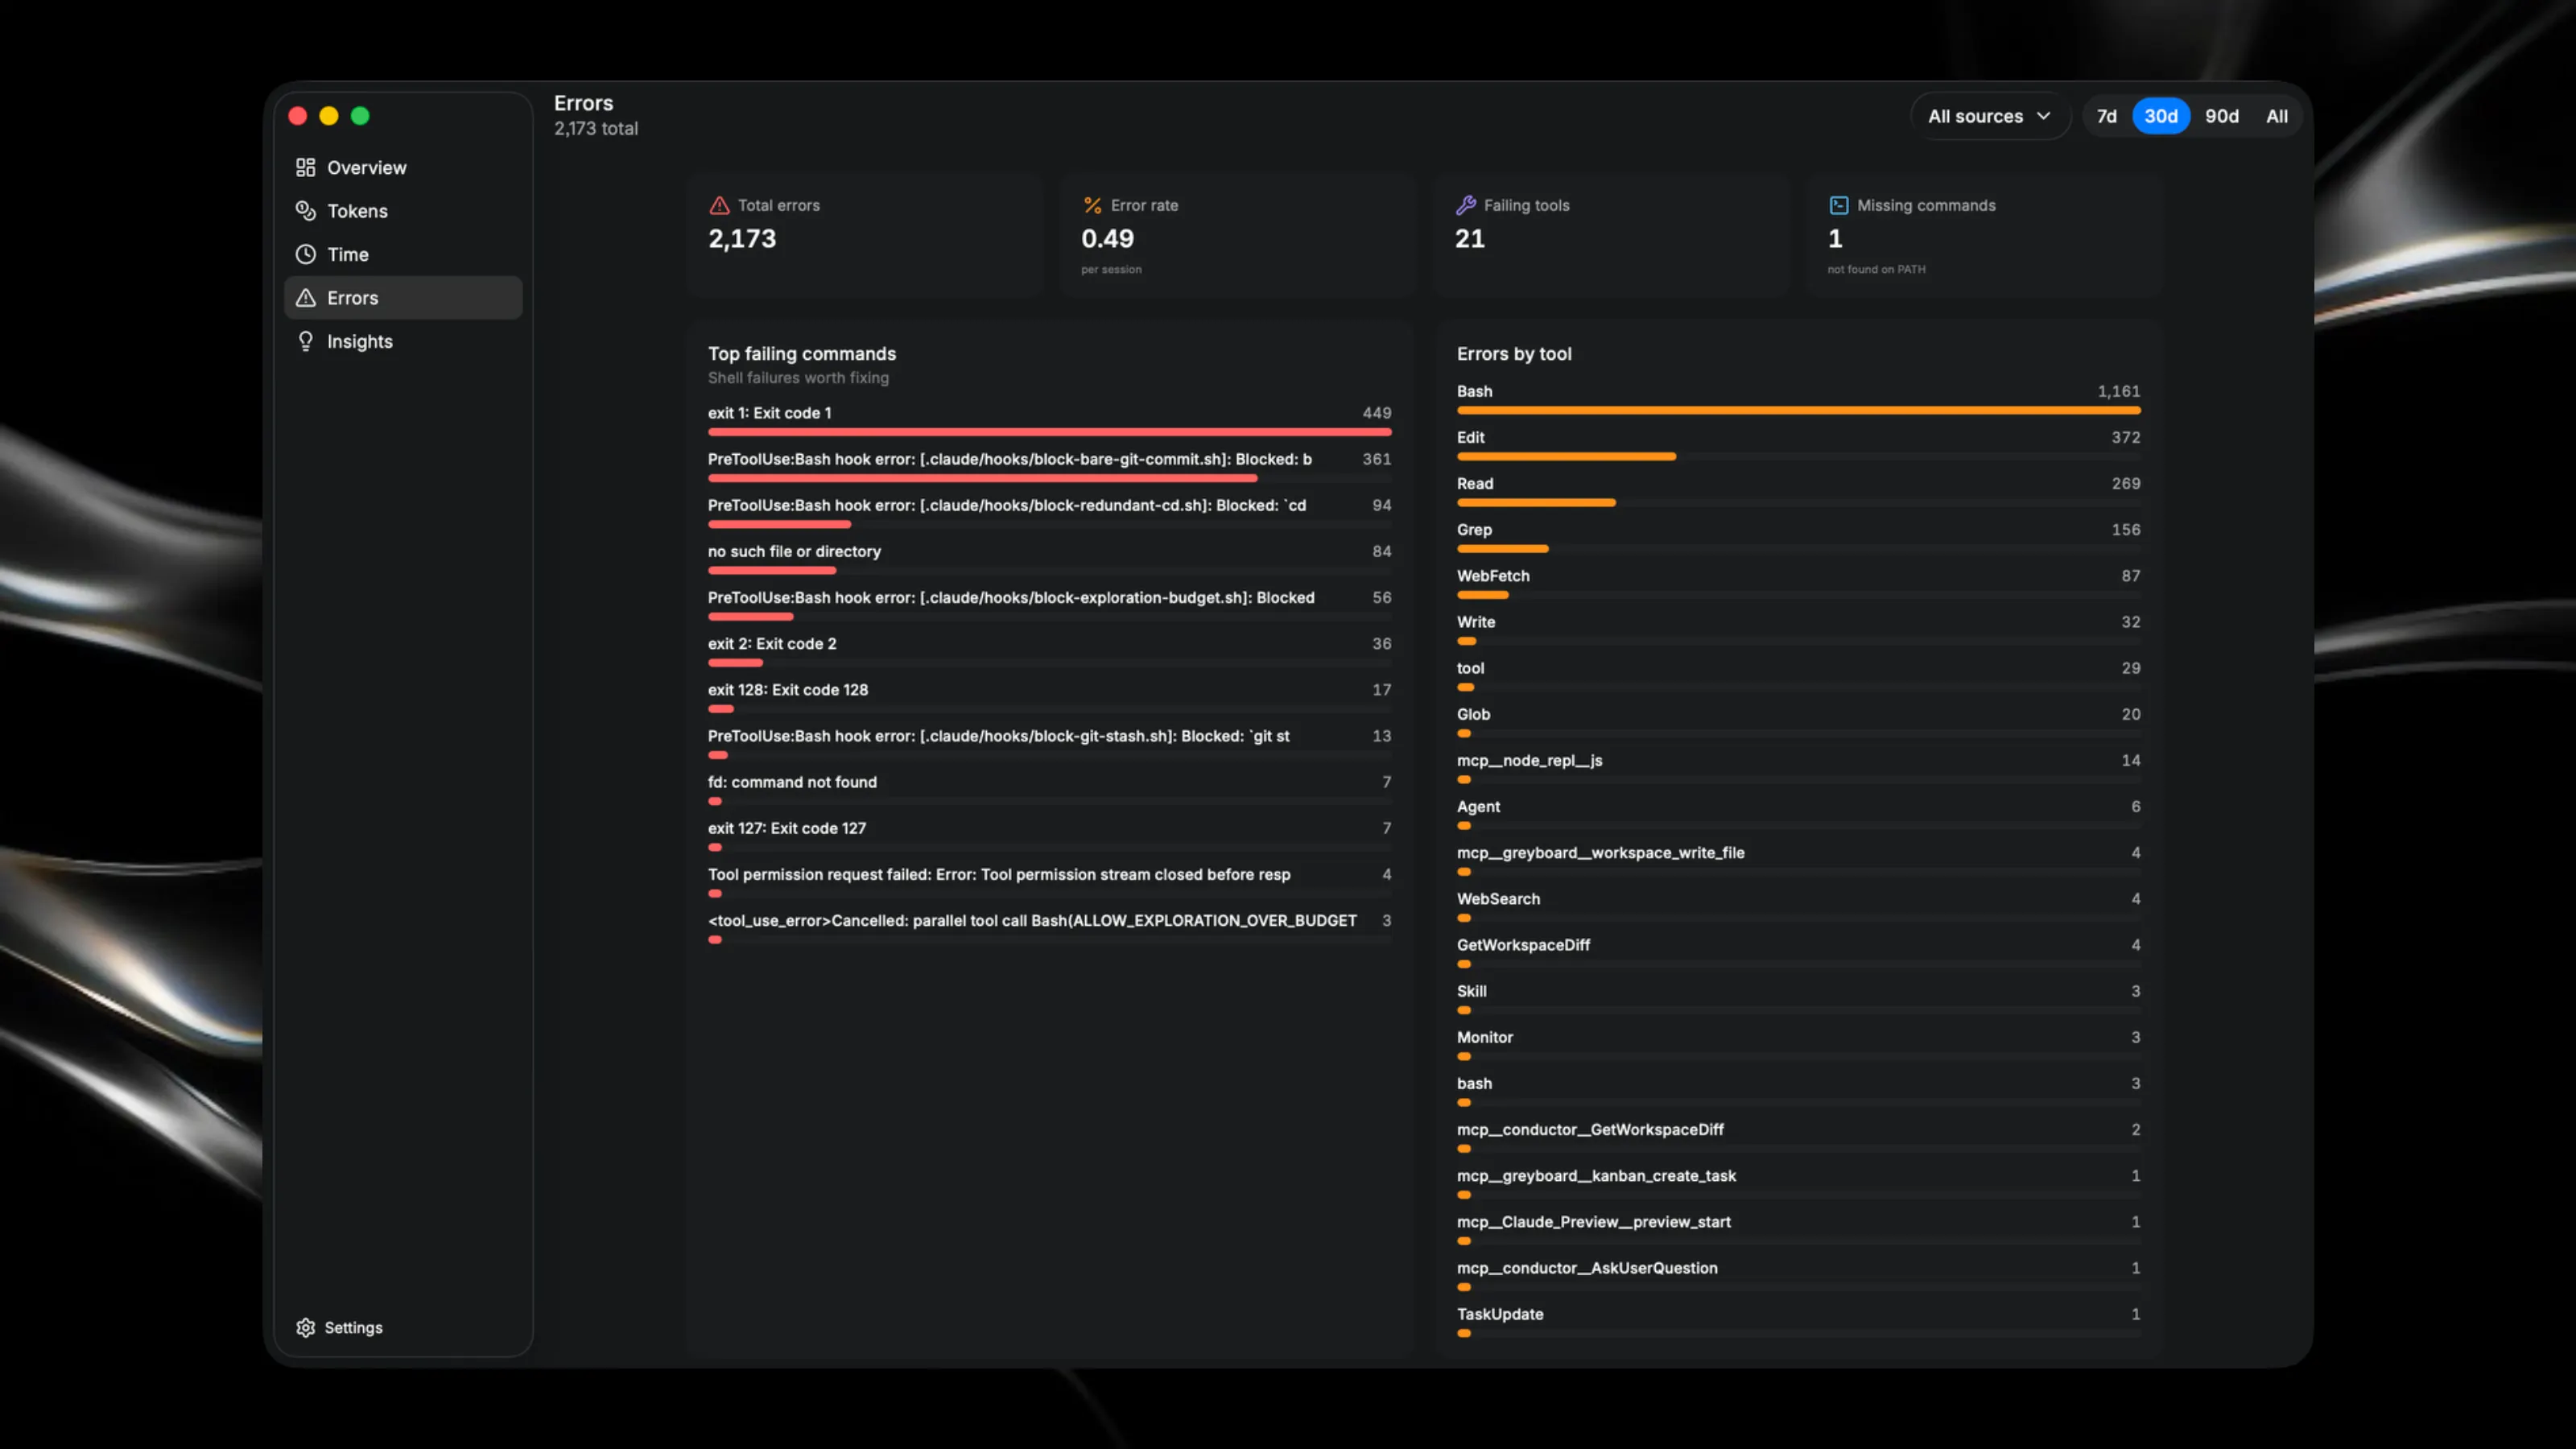Click the Insights lightbulb icon
The image size is (2576, 1449).
coord(305,341)
